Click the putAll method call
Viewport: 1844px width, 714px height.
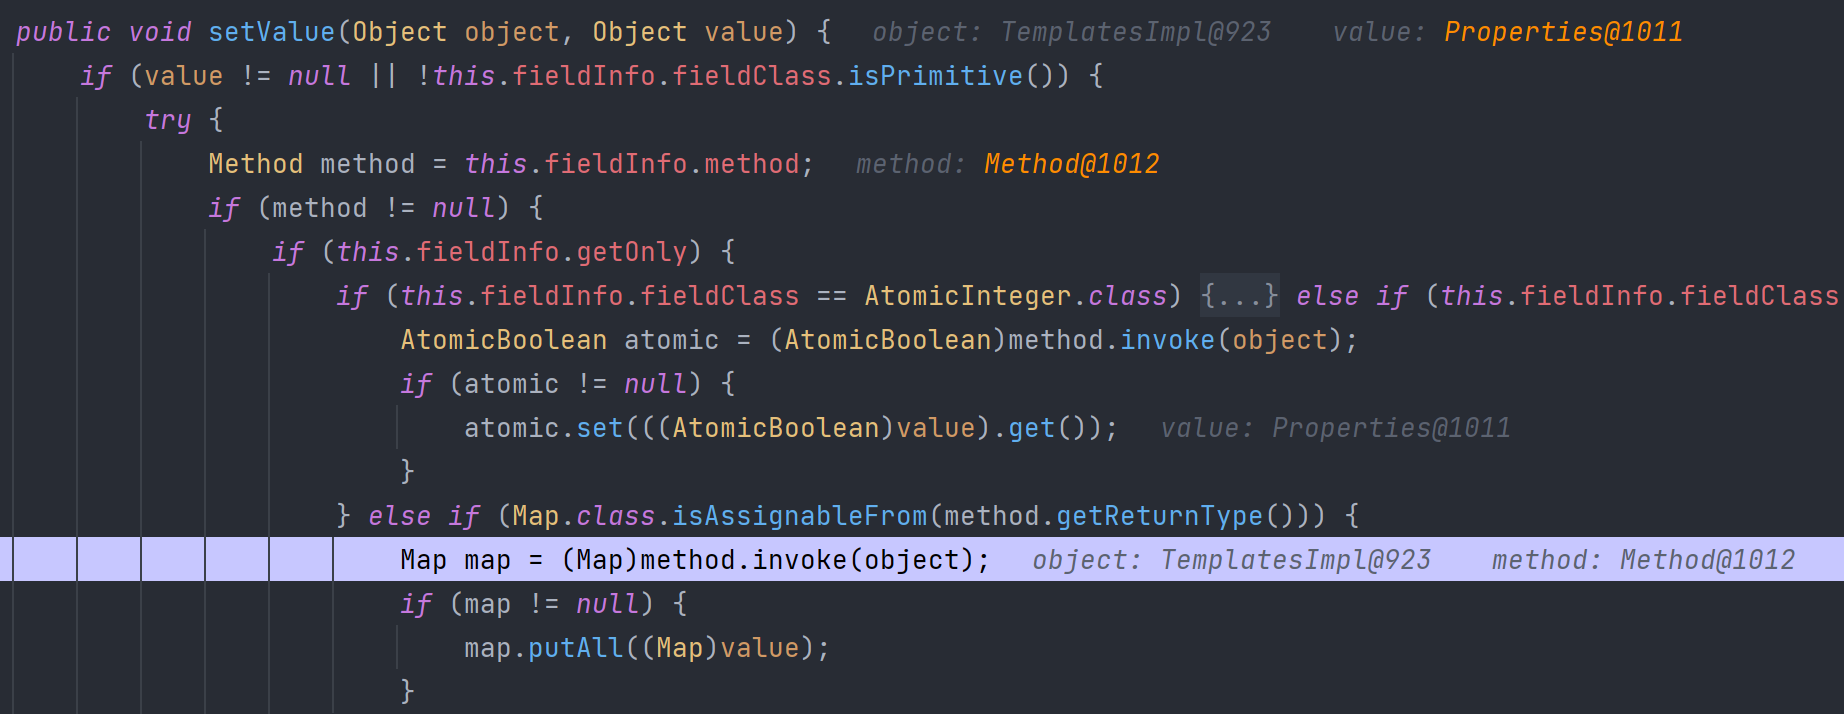click(576, 648)
